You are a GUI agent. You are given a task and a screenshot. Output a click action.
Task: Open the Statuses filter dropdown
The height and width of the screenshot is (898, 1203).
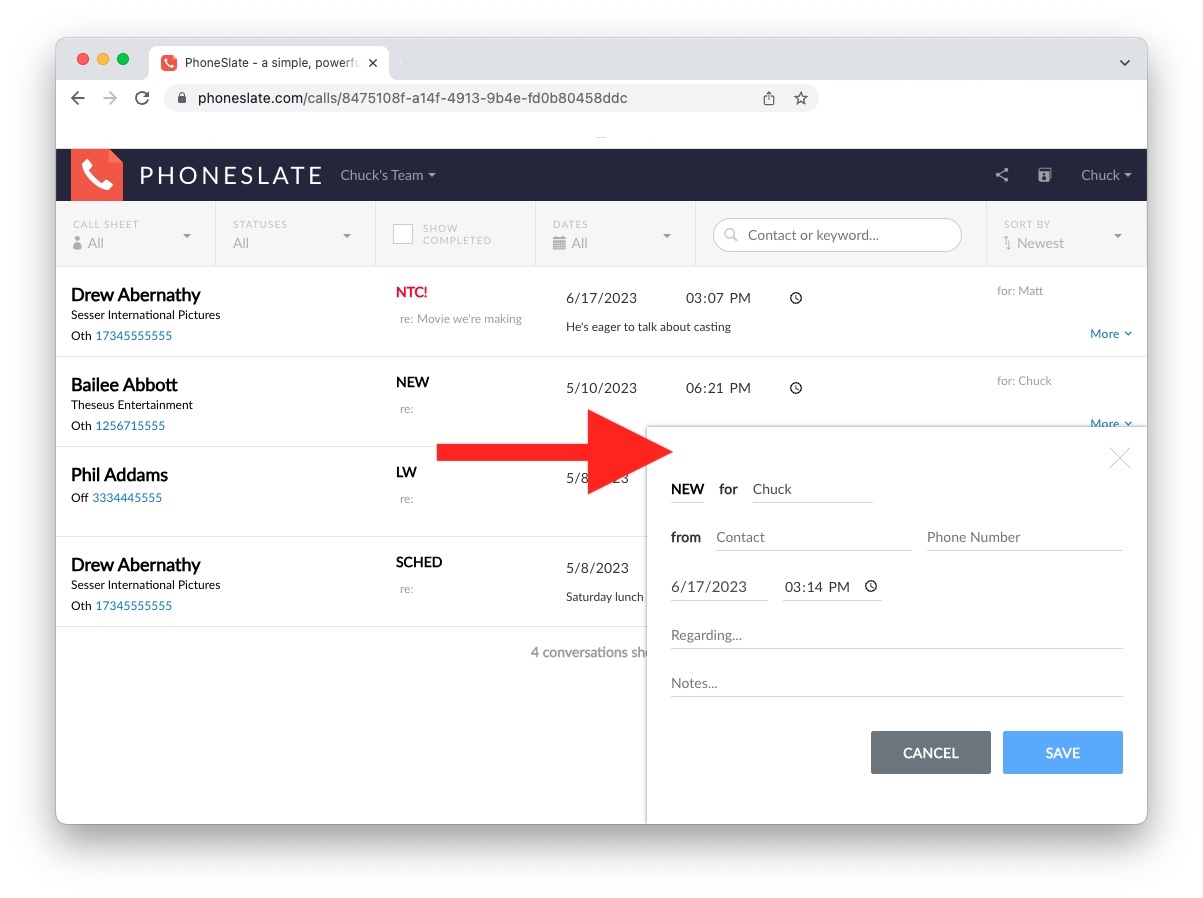[x=293, y=235]
